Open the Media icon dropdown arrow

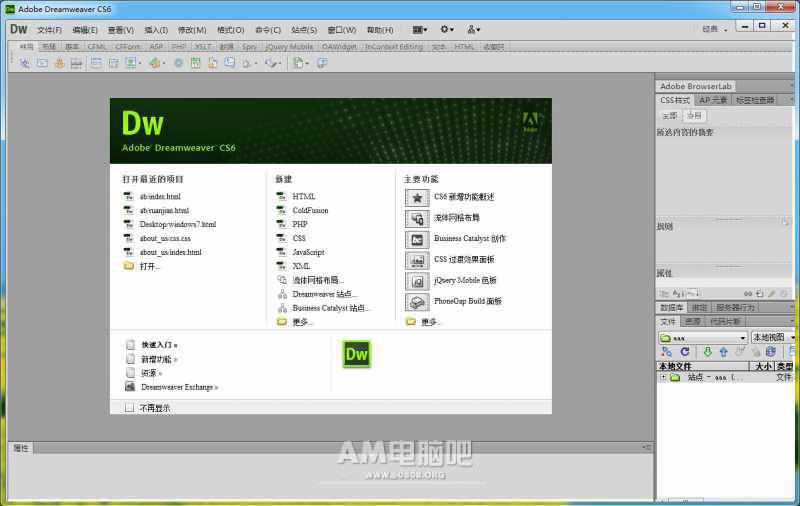pos(164,63)
